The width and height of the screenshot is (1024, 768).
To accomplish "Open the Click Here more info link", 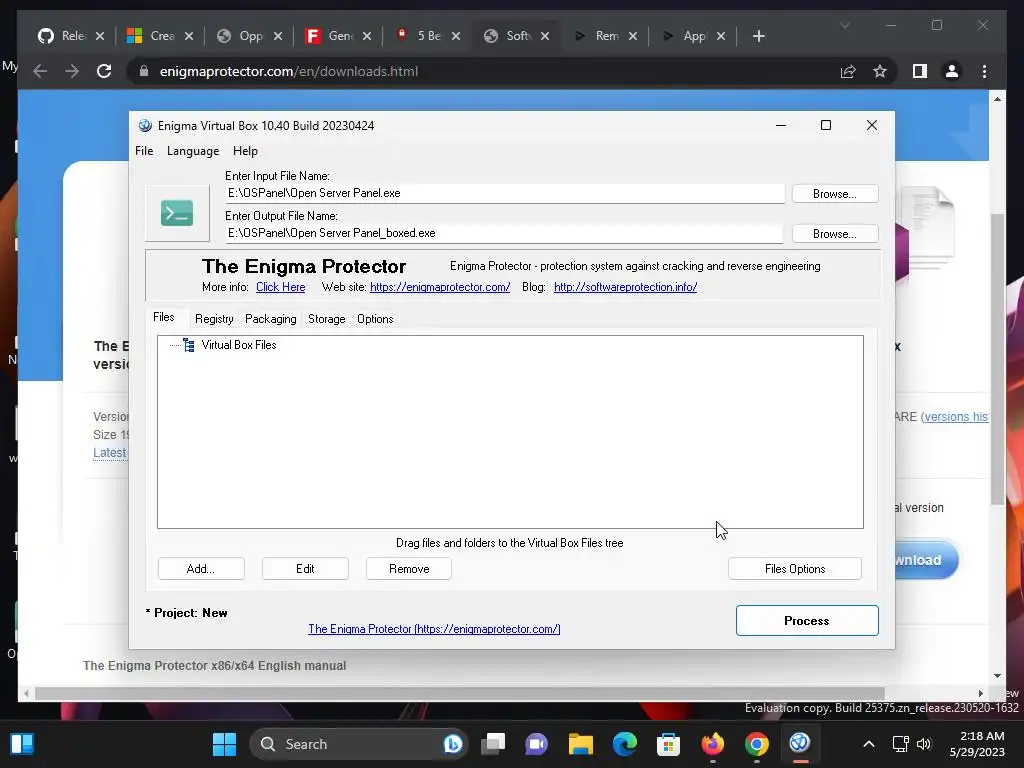I will point(281,287).
